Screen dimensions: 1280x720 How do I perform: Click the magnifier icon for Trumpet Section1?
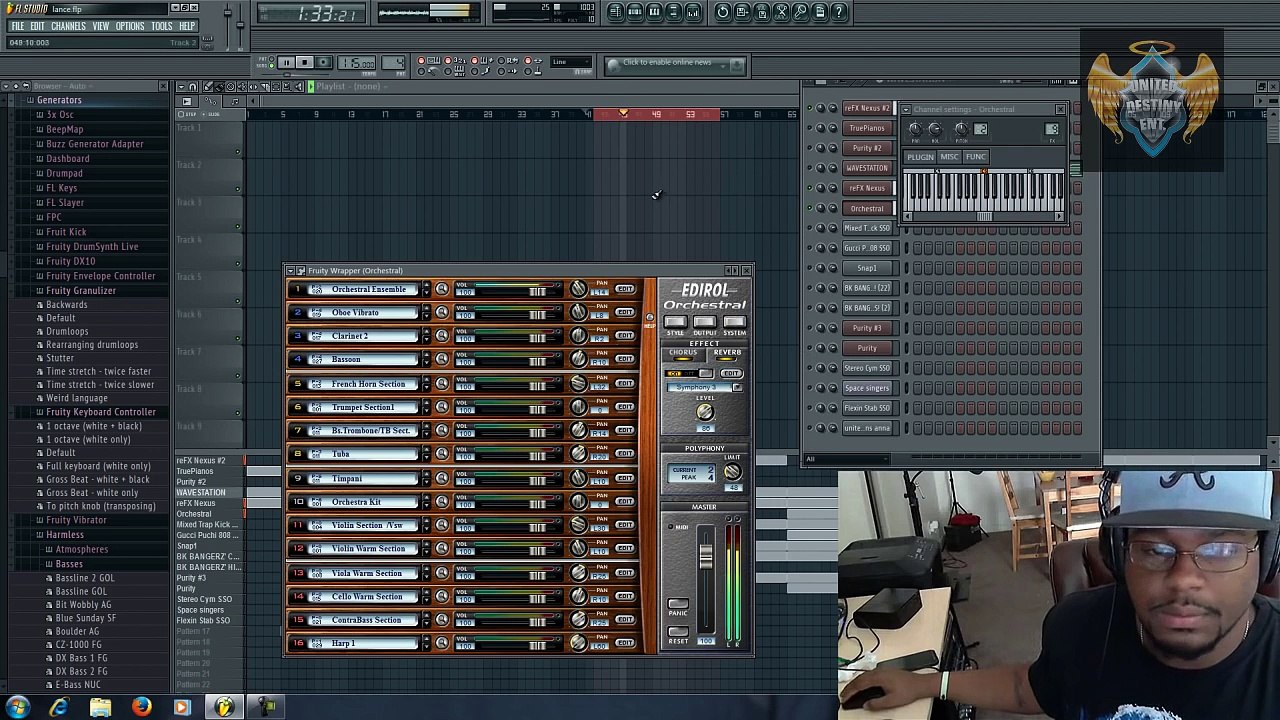(442, 407)
